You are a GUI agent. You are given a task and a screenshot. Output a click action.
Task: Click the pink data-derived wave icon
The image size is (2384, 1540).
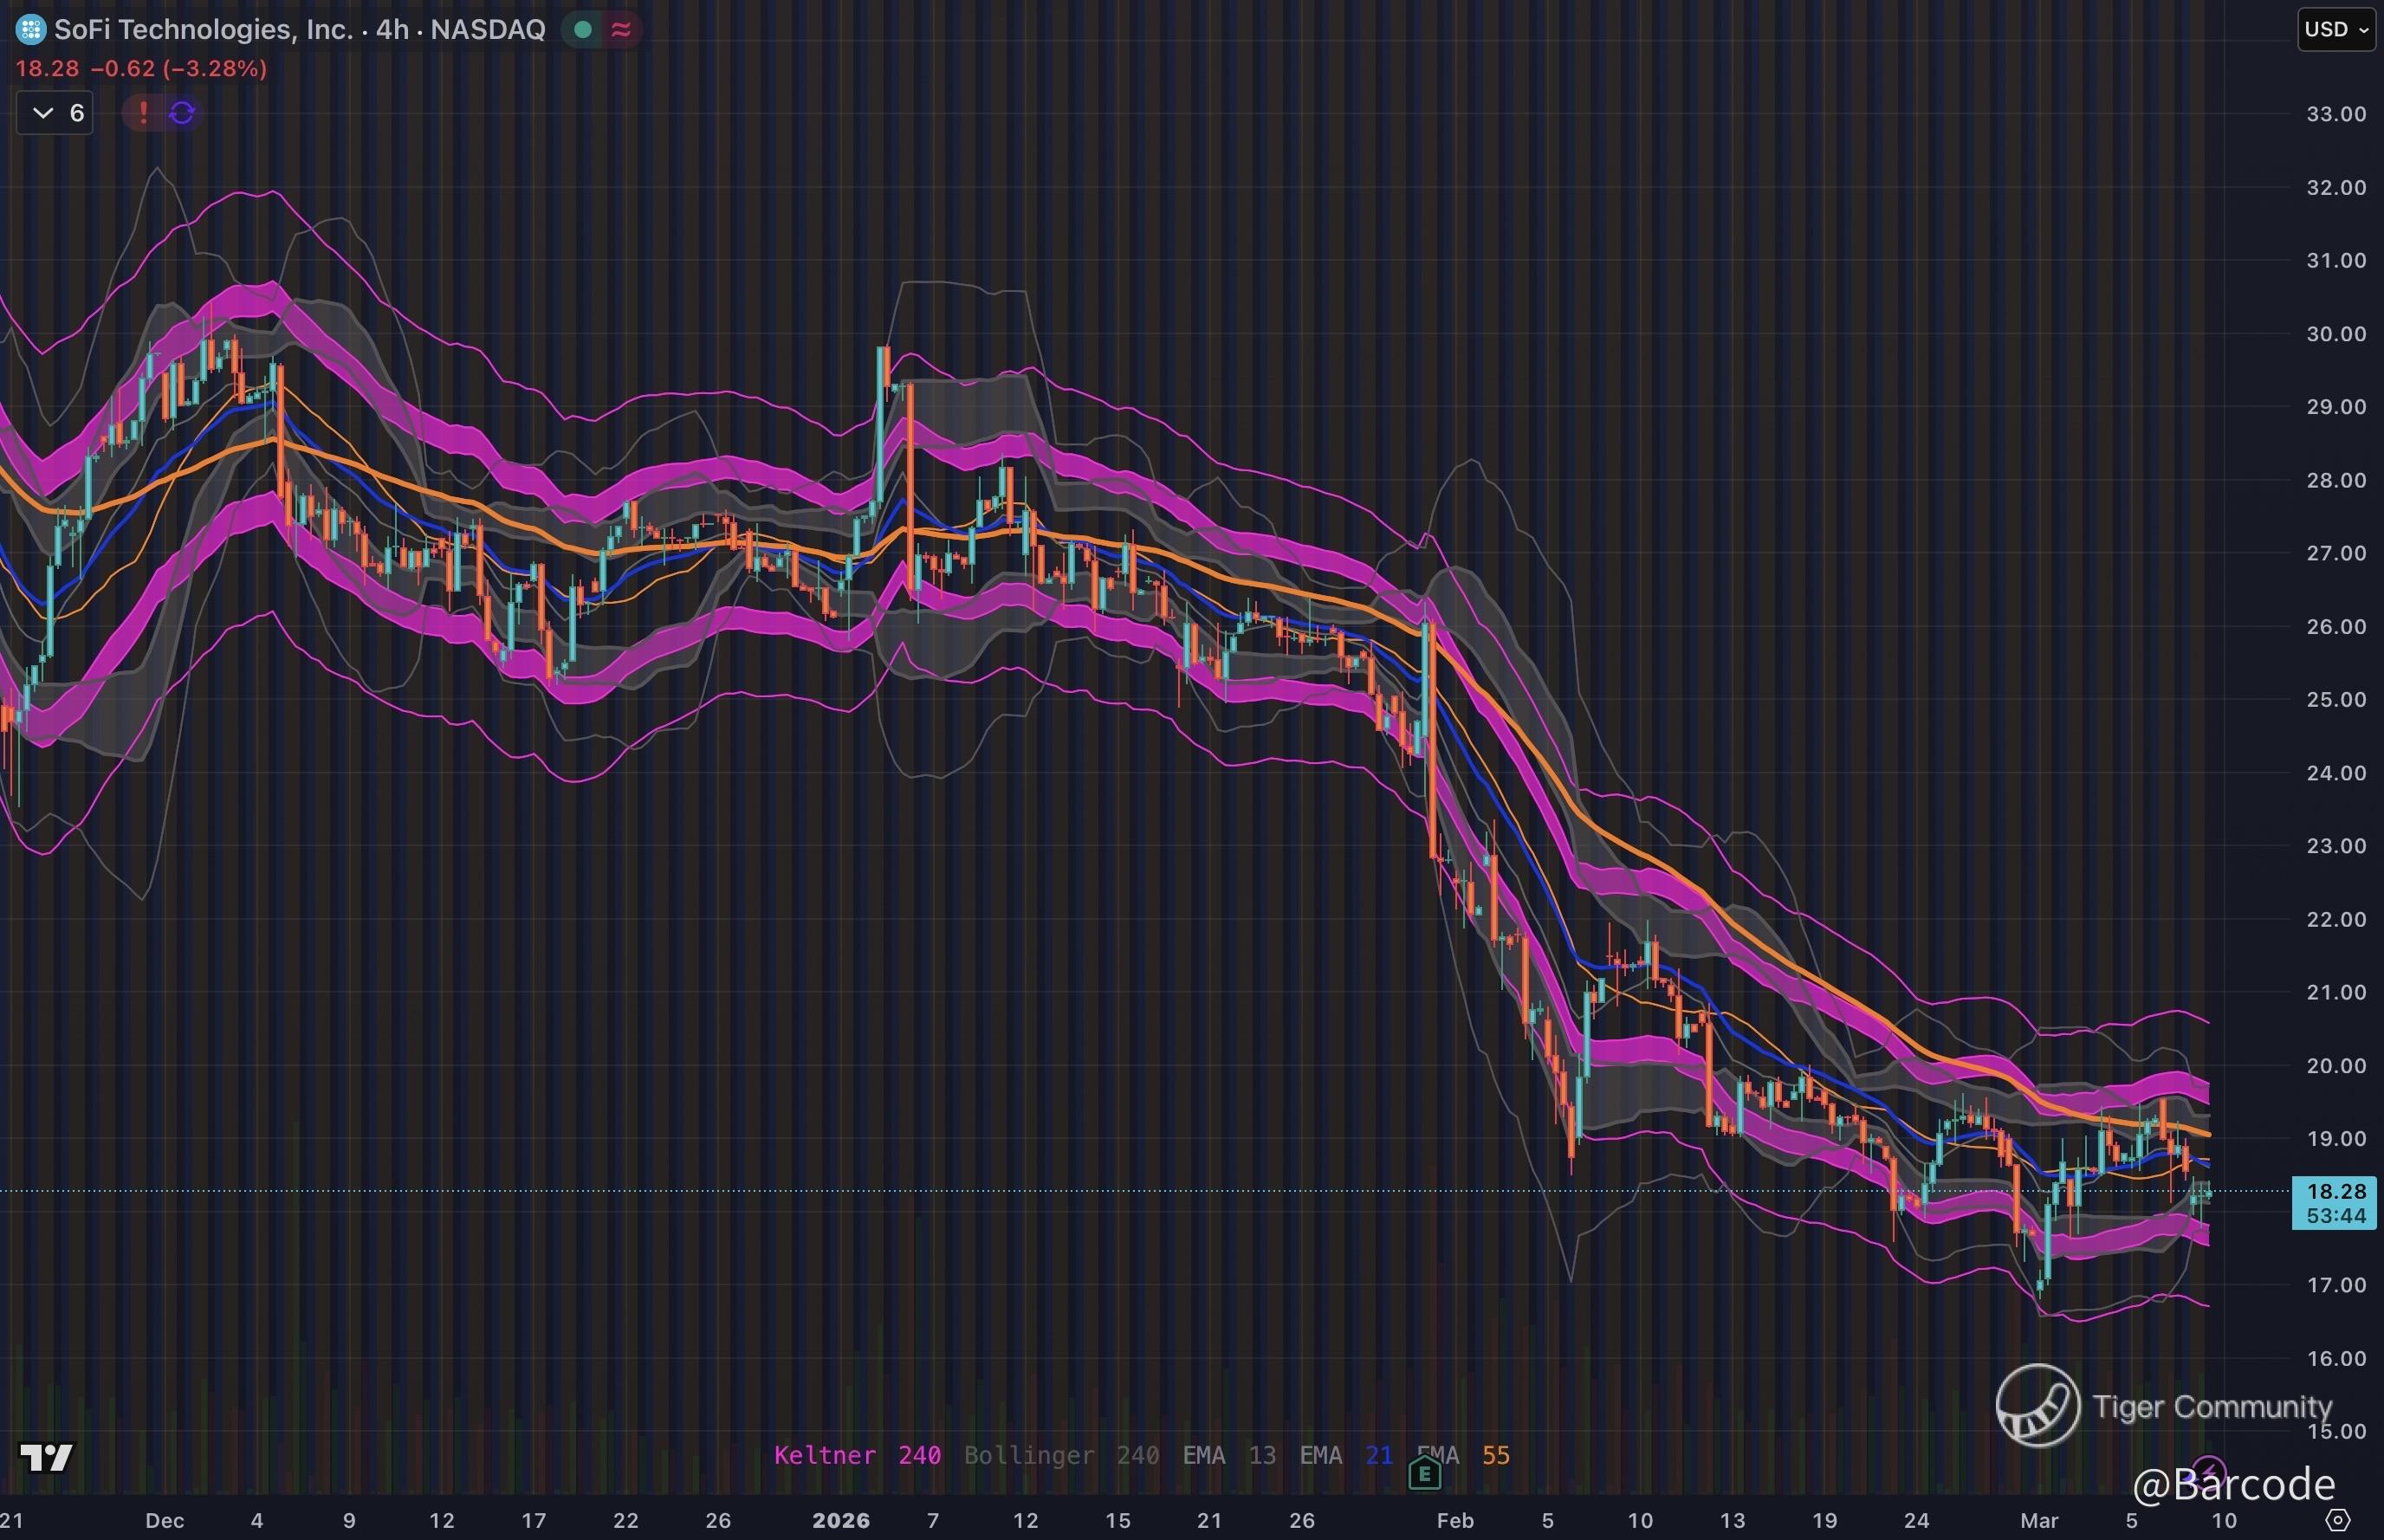621,30
